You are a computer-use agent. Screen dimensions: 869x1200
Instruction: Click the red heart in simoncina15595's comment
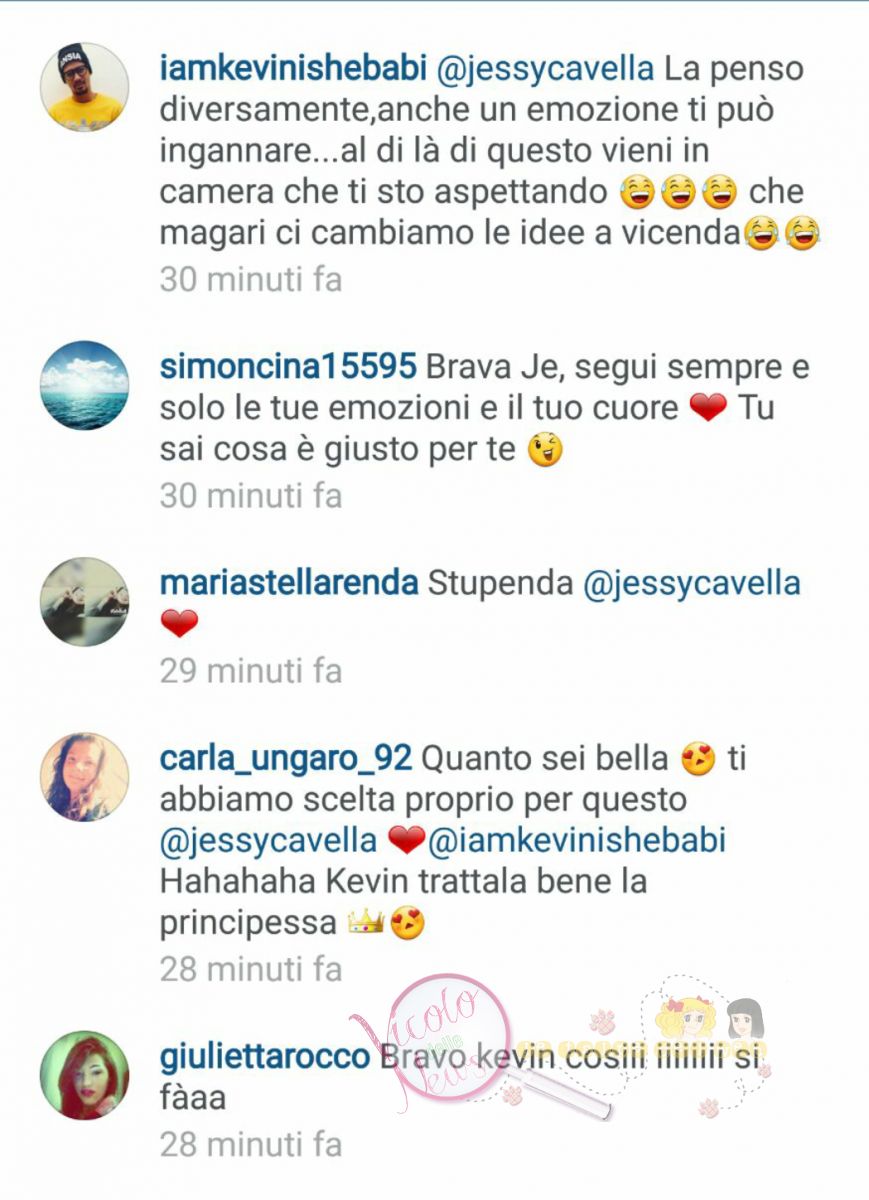[x=708, y=410]
